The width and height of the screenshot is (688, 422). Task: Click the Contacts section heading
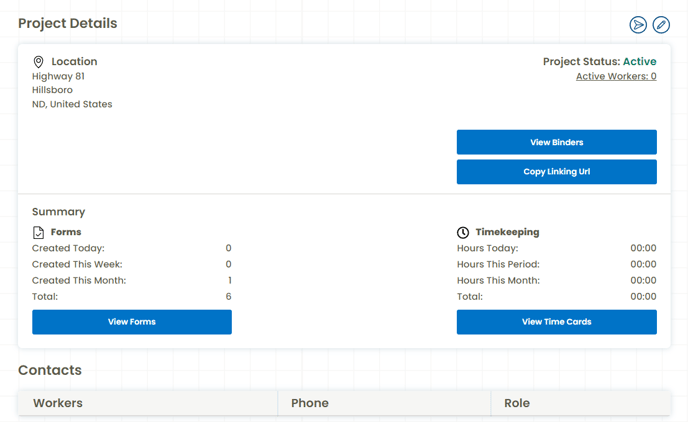[50, 370]
